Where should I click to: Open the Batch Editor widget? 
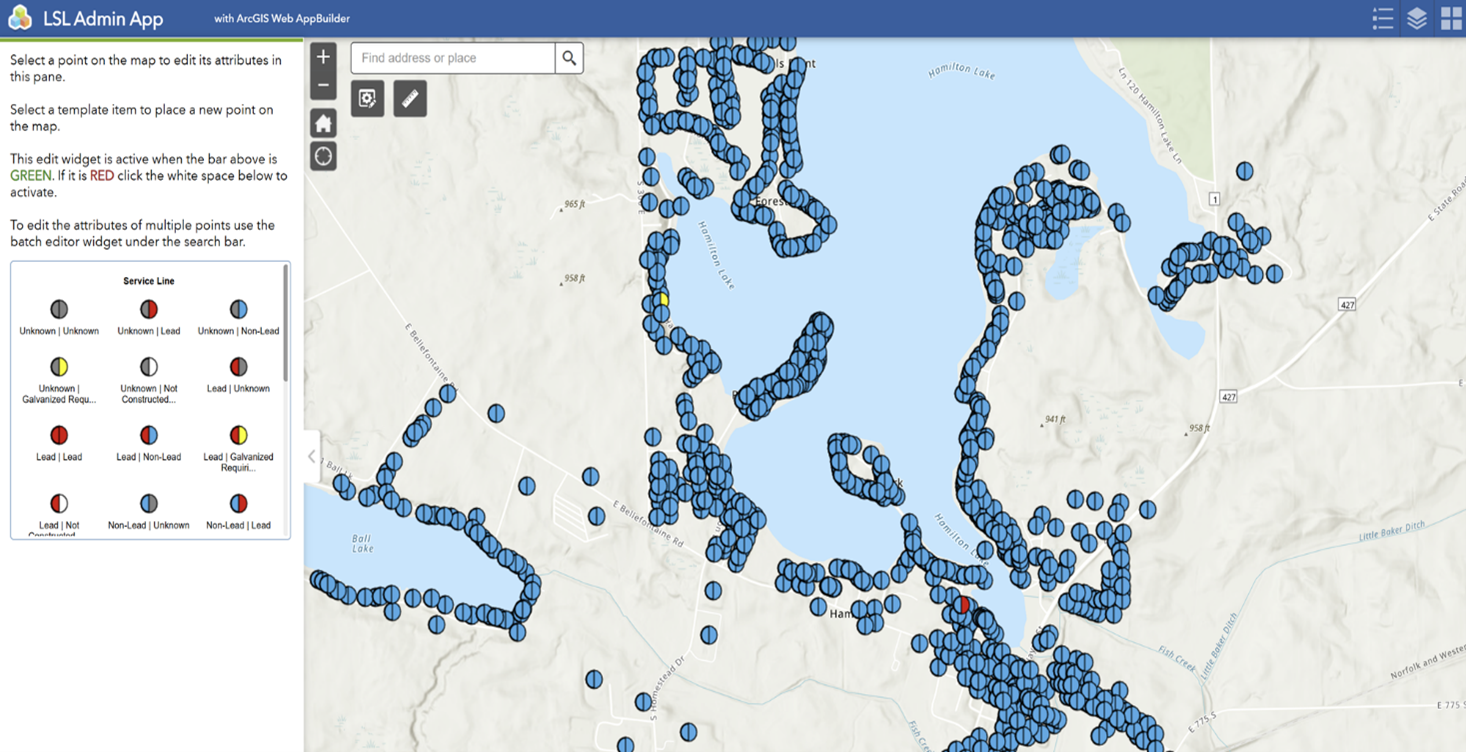367,98
